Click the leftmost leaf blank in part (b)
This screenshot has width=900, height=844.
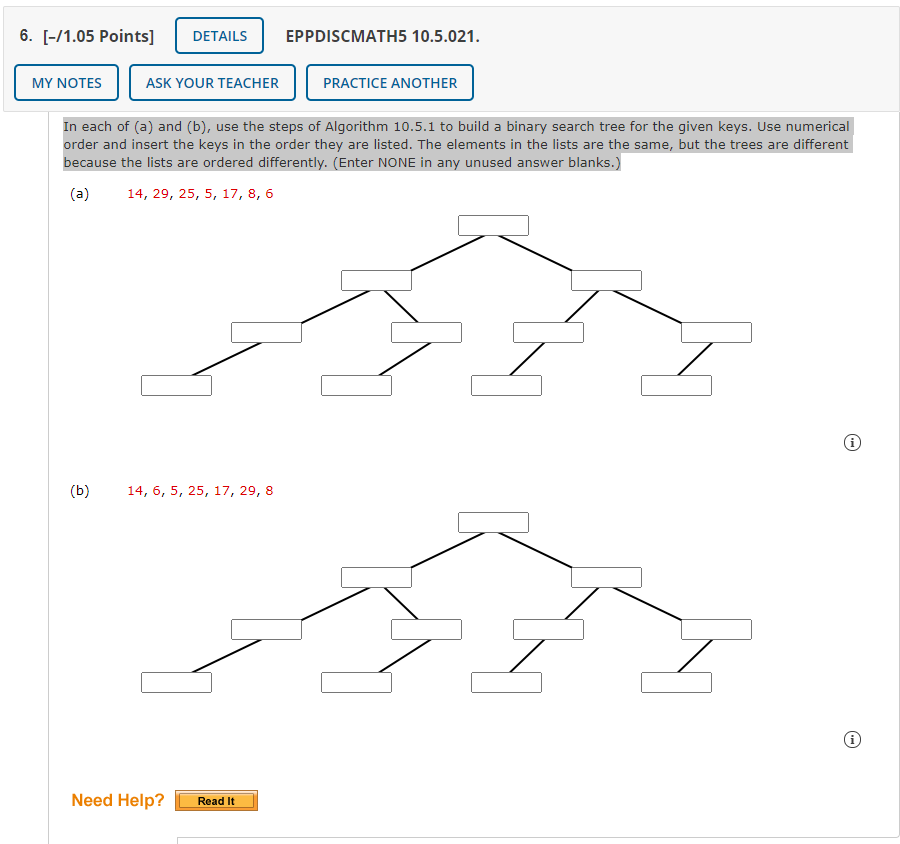[176, 681]
